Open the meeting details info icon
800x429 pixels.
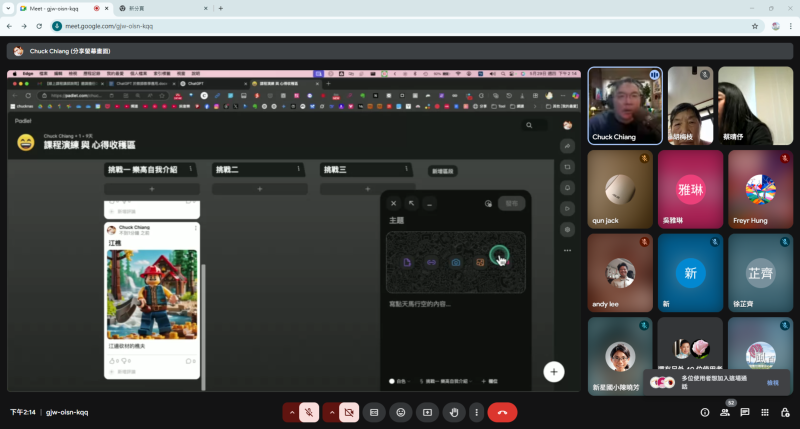point(705,412)
